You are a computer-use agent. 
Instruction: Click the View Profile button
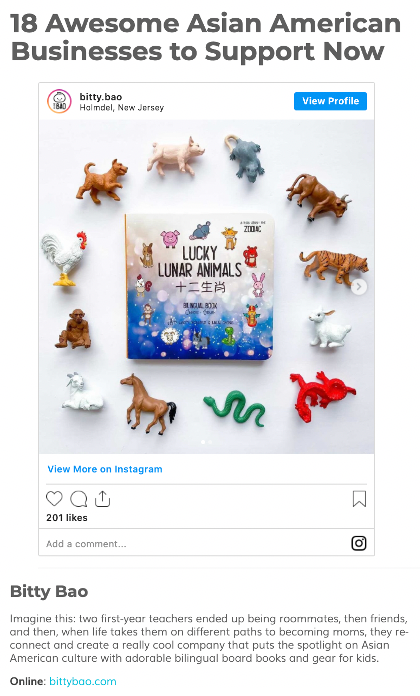coord(330,101)
